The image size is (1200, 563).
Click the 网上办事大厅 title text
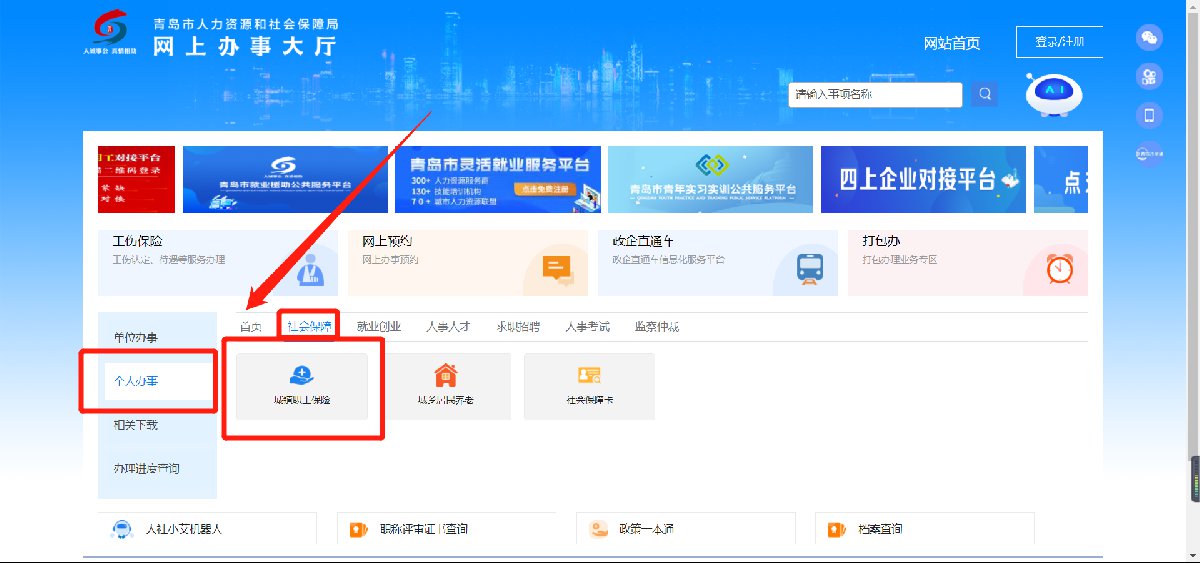pyautogui.click(x=245, y=46)
